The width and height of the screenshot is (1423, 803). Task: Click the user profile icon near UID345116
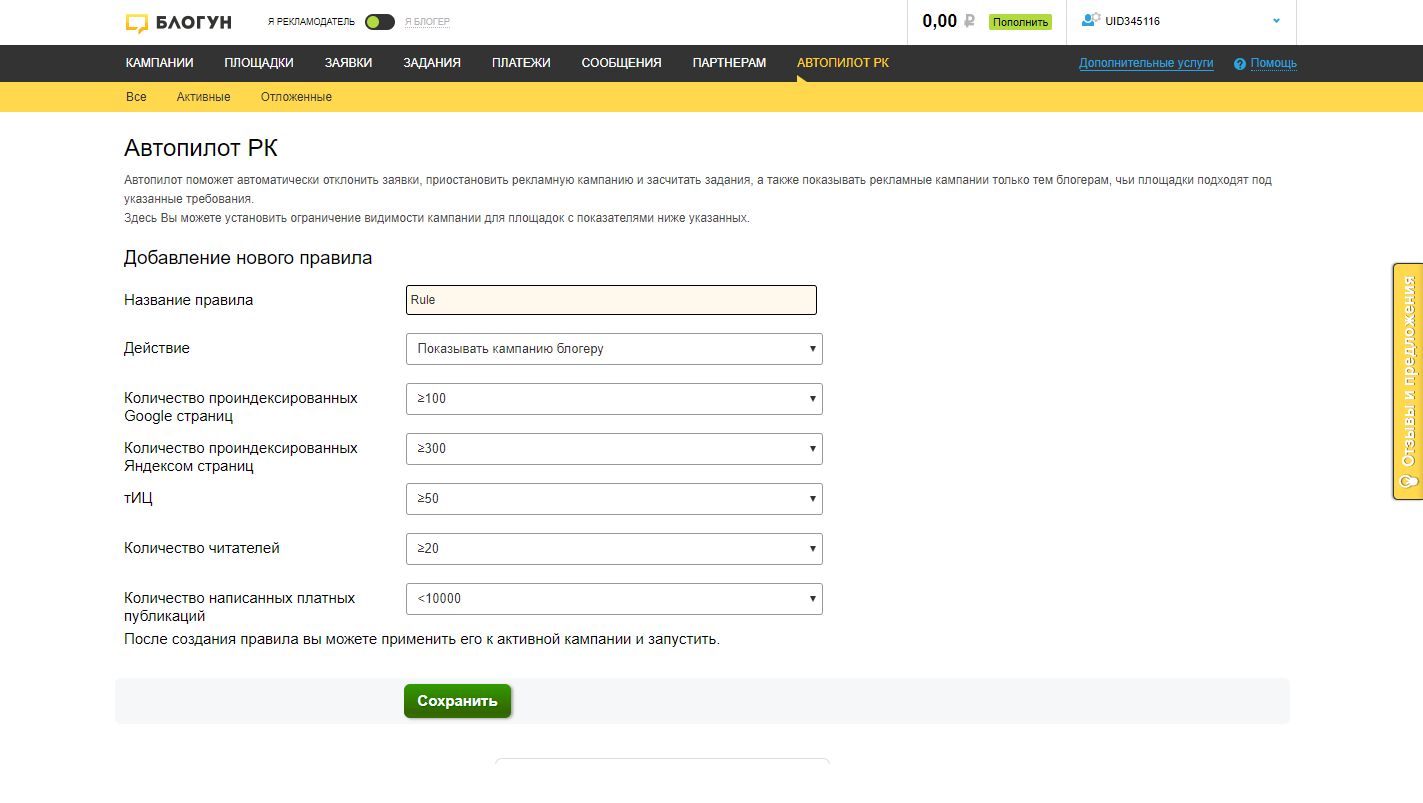pyautogui.click(x=1091, y=20)
